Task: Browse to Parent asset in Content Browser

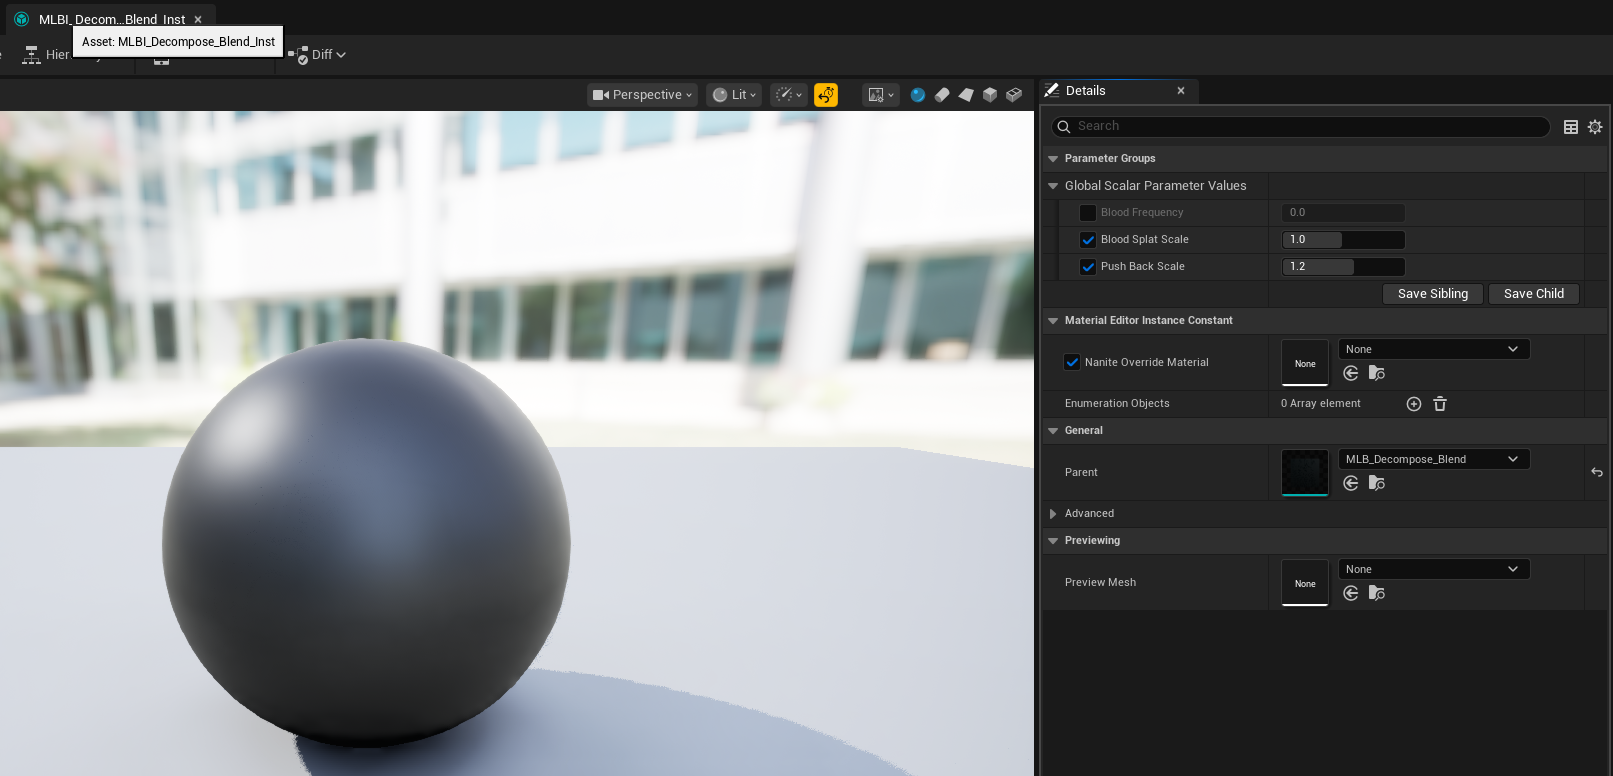Action: pyautogui.click(x=1377, y=483)
